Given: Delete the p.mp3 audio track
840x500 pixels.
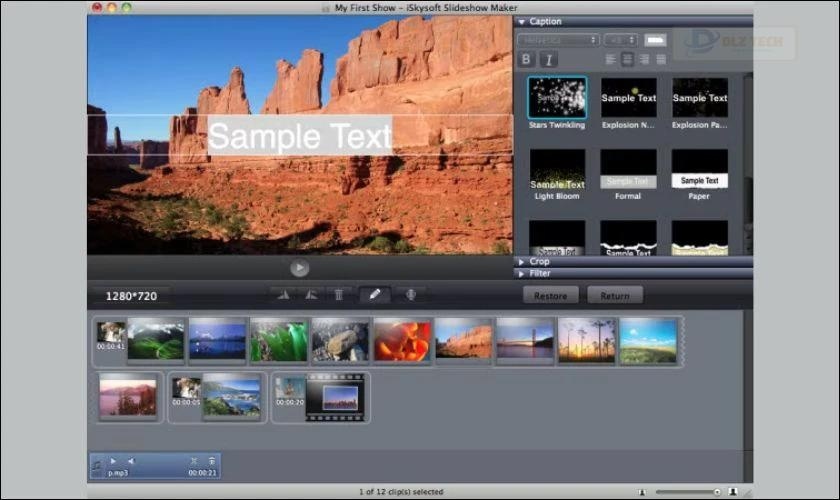Looking at the screenshot, I should pyautogui.click(x=212, y=461).
